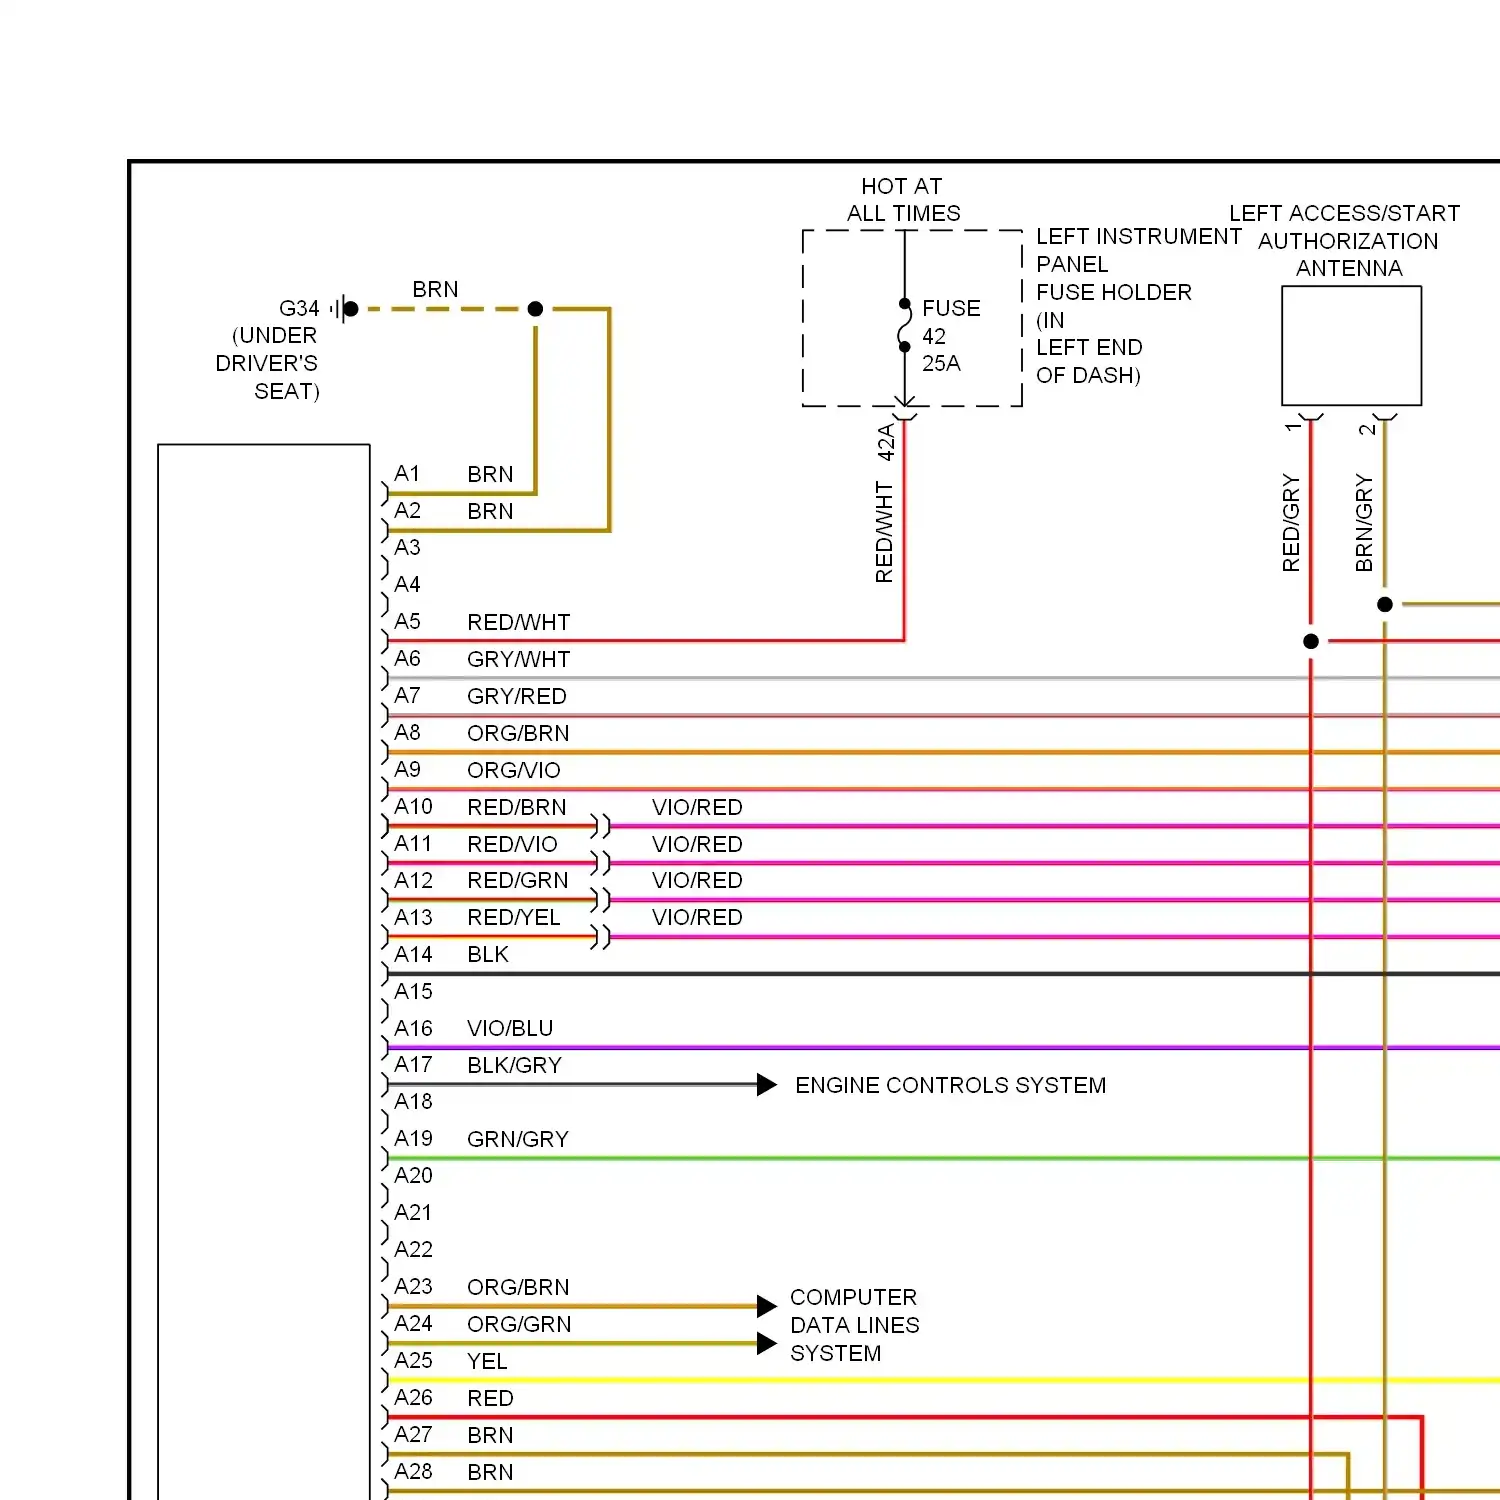This screenshot has width=1500, height=1500.
Task: Click the RED/BRN label at A10
Action: pos(516,807)
